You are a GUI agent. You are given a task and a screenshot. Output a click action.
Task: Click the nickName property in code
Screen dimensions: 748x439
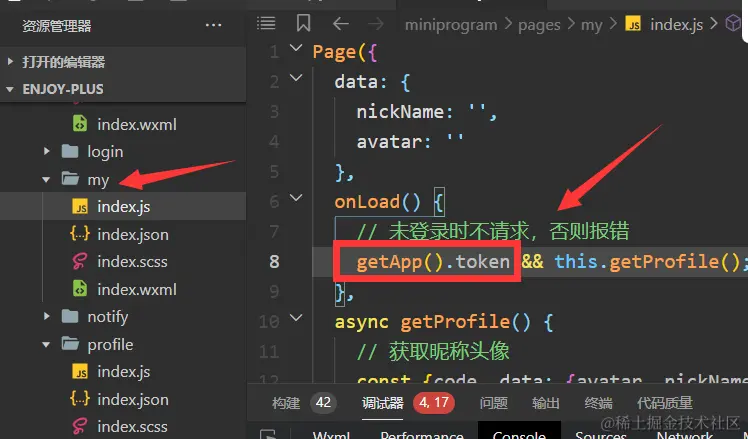click(x=400, y=112)
